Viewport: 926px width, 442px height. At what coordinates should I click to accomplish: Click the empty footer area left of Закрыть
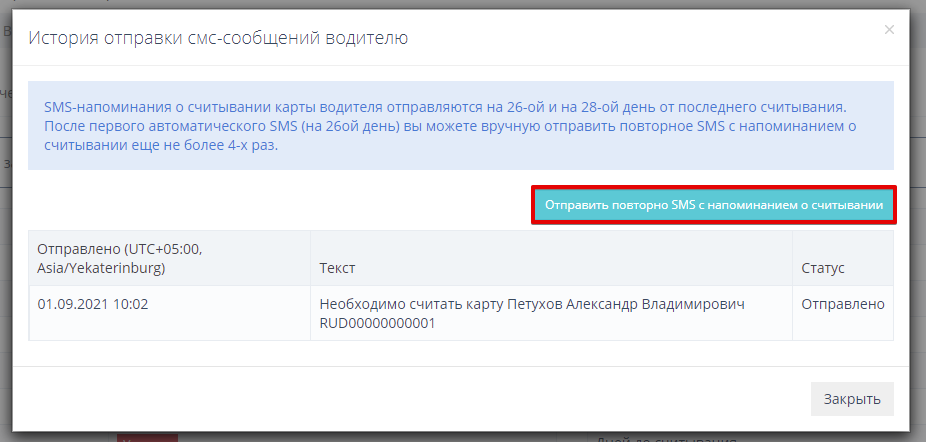[x=400, y=399]
